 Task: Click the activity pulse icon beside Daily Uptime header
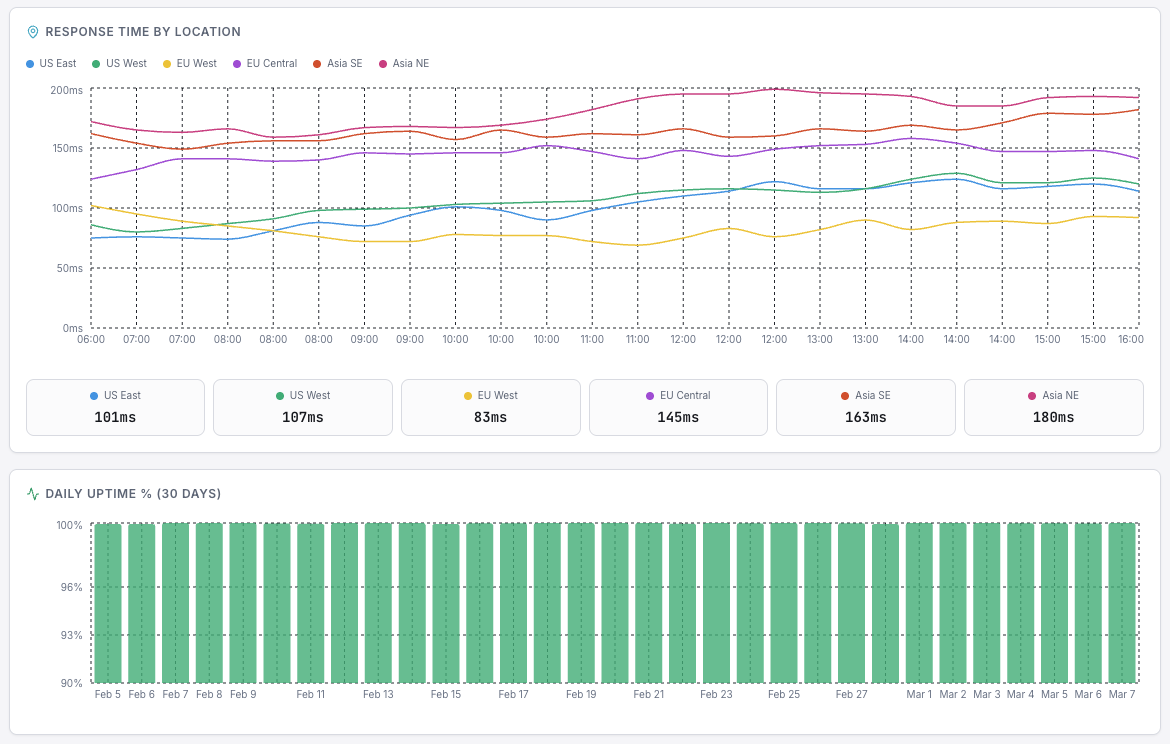(34, 493)
